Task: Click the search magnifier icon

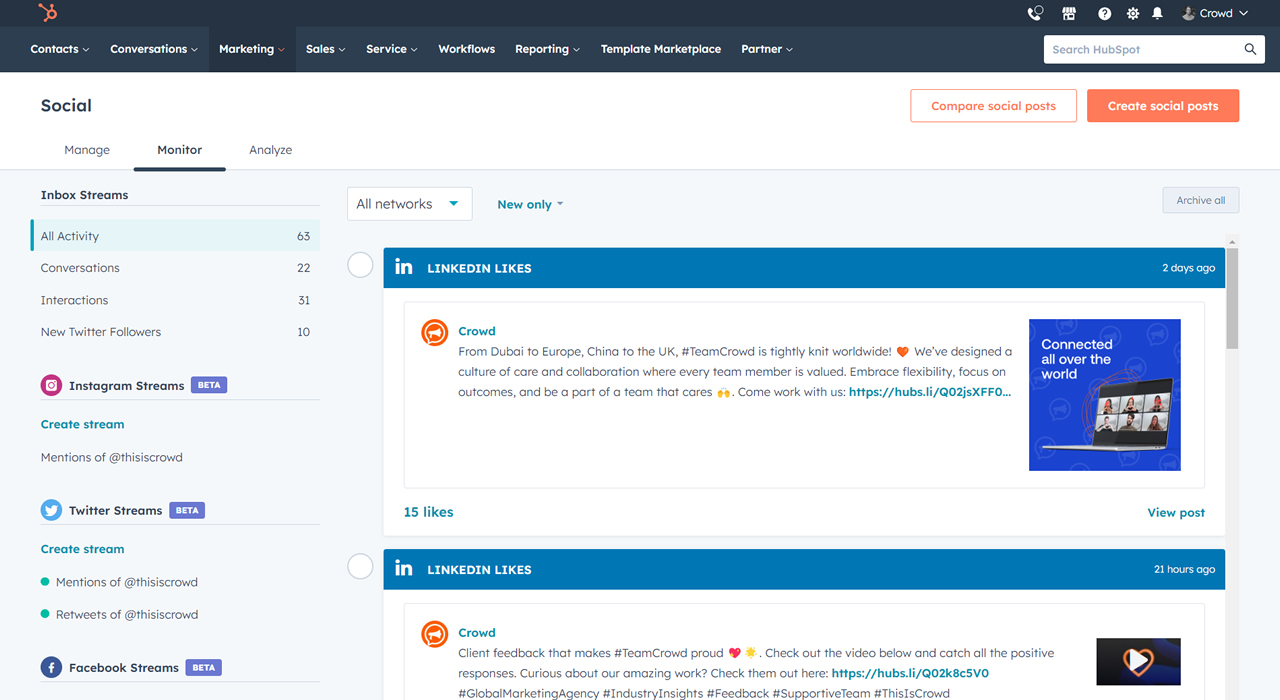Action: 1250,49
